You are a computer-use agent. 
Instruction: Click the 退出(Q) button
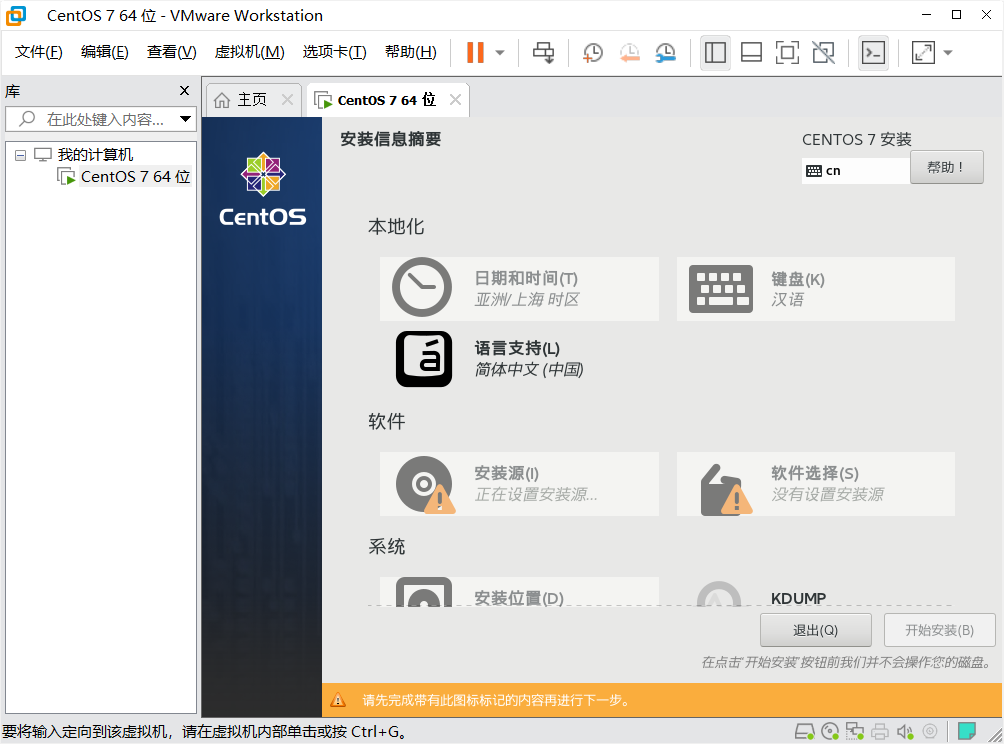click(x=815, y=630)
